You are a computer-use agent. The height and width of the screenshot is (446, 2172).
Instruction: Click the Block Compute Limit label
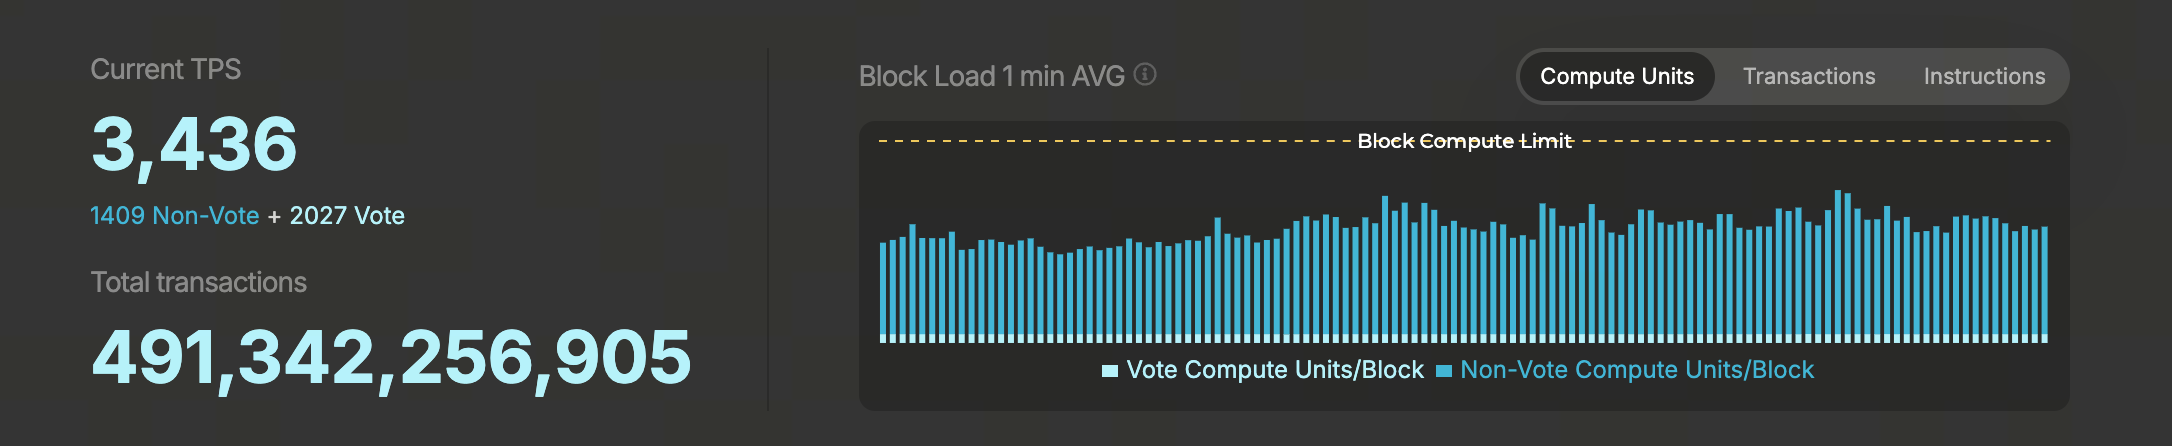pos(1464,141)
